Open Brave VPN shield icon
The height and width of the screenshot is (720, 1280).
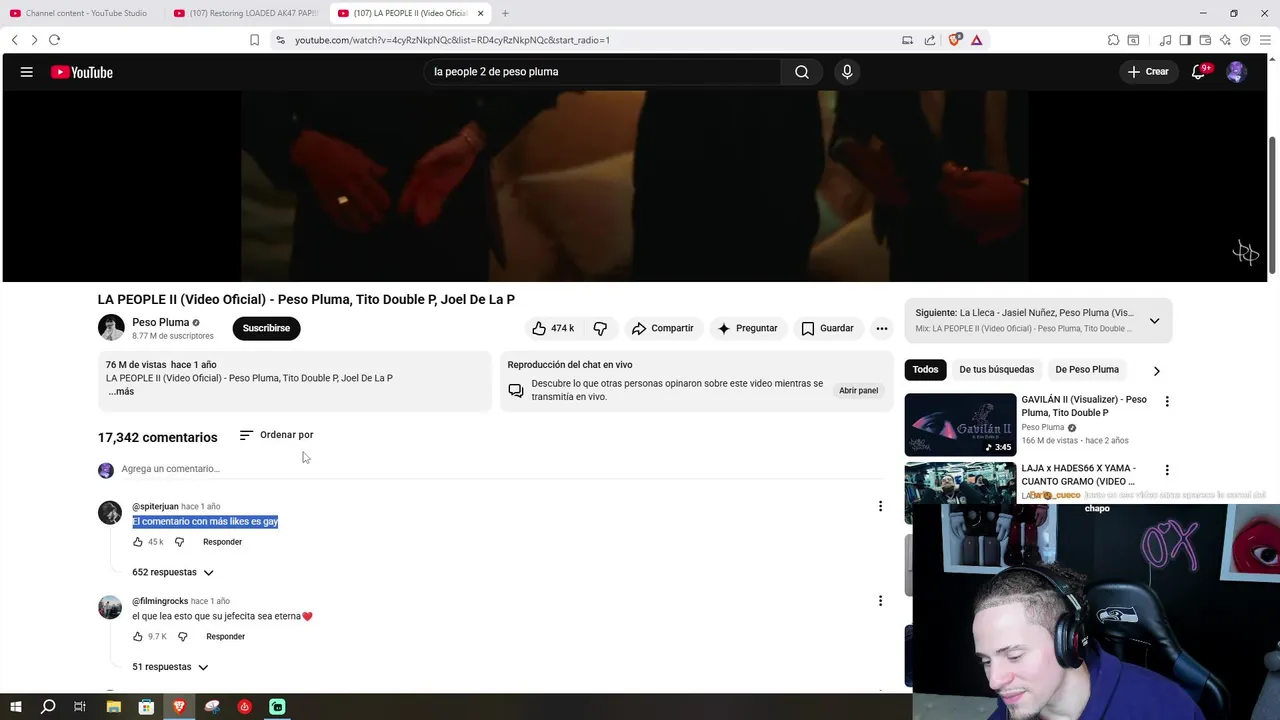pyautogui.click(x=1245, y=40)
